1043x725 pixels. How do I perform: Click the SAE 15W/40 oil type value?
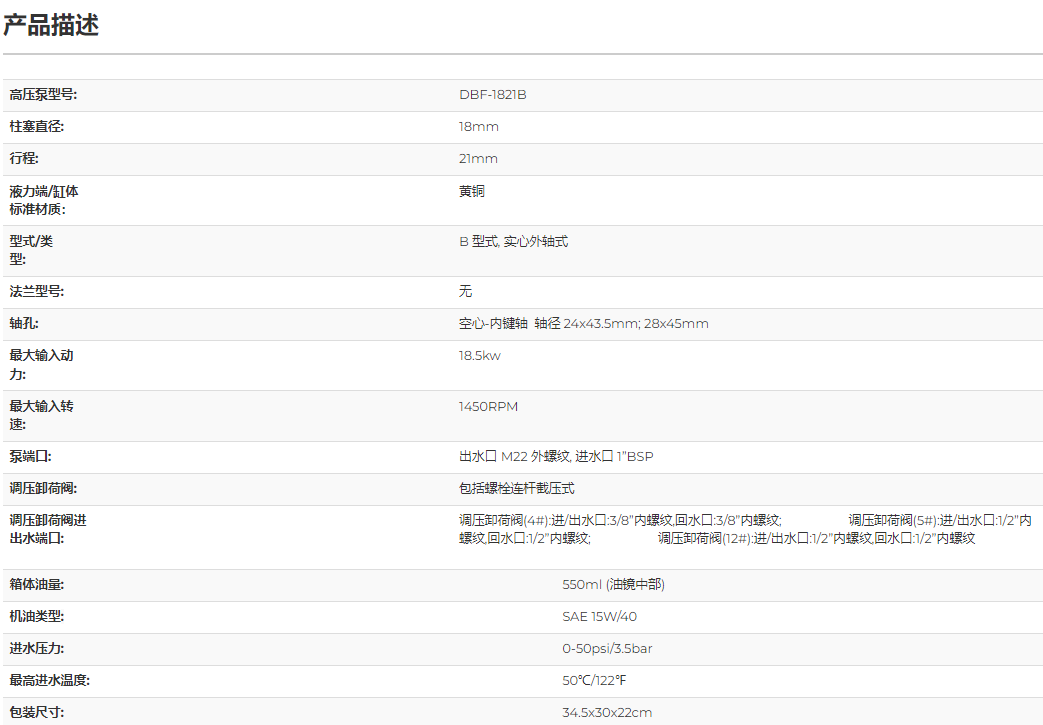click(x=599, y=617)
